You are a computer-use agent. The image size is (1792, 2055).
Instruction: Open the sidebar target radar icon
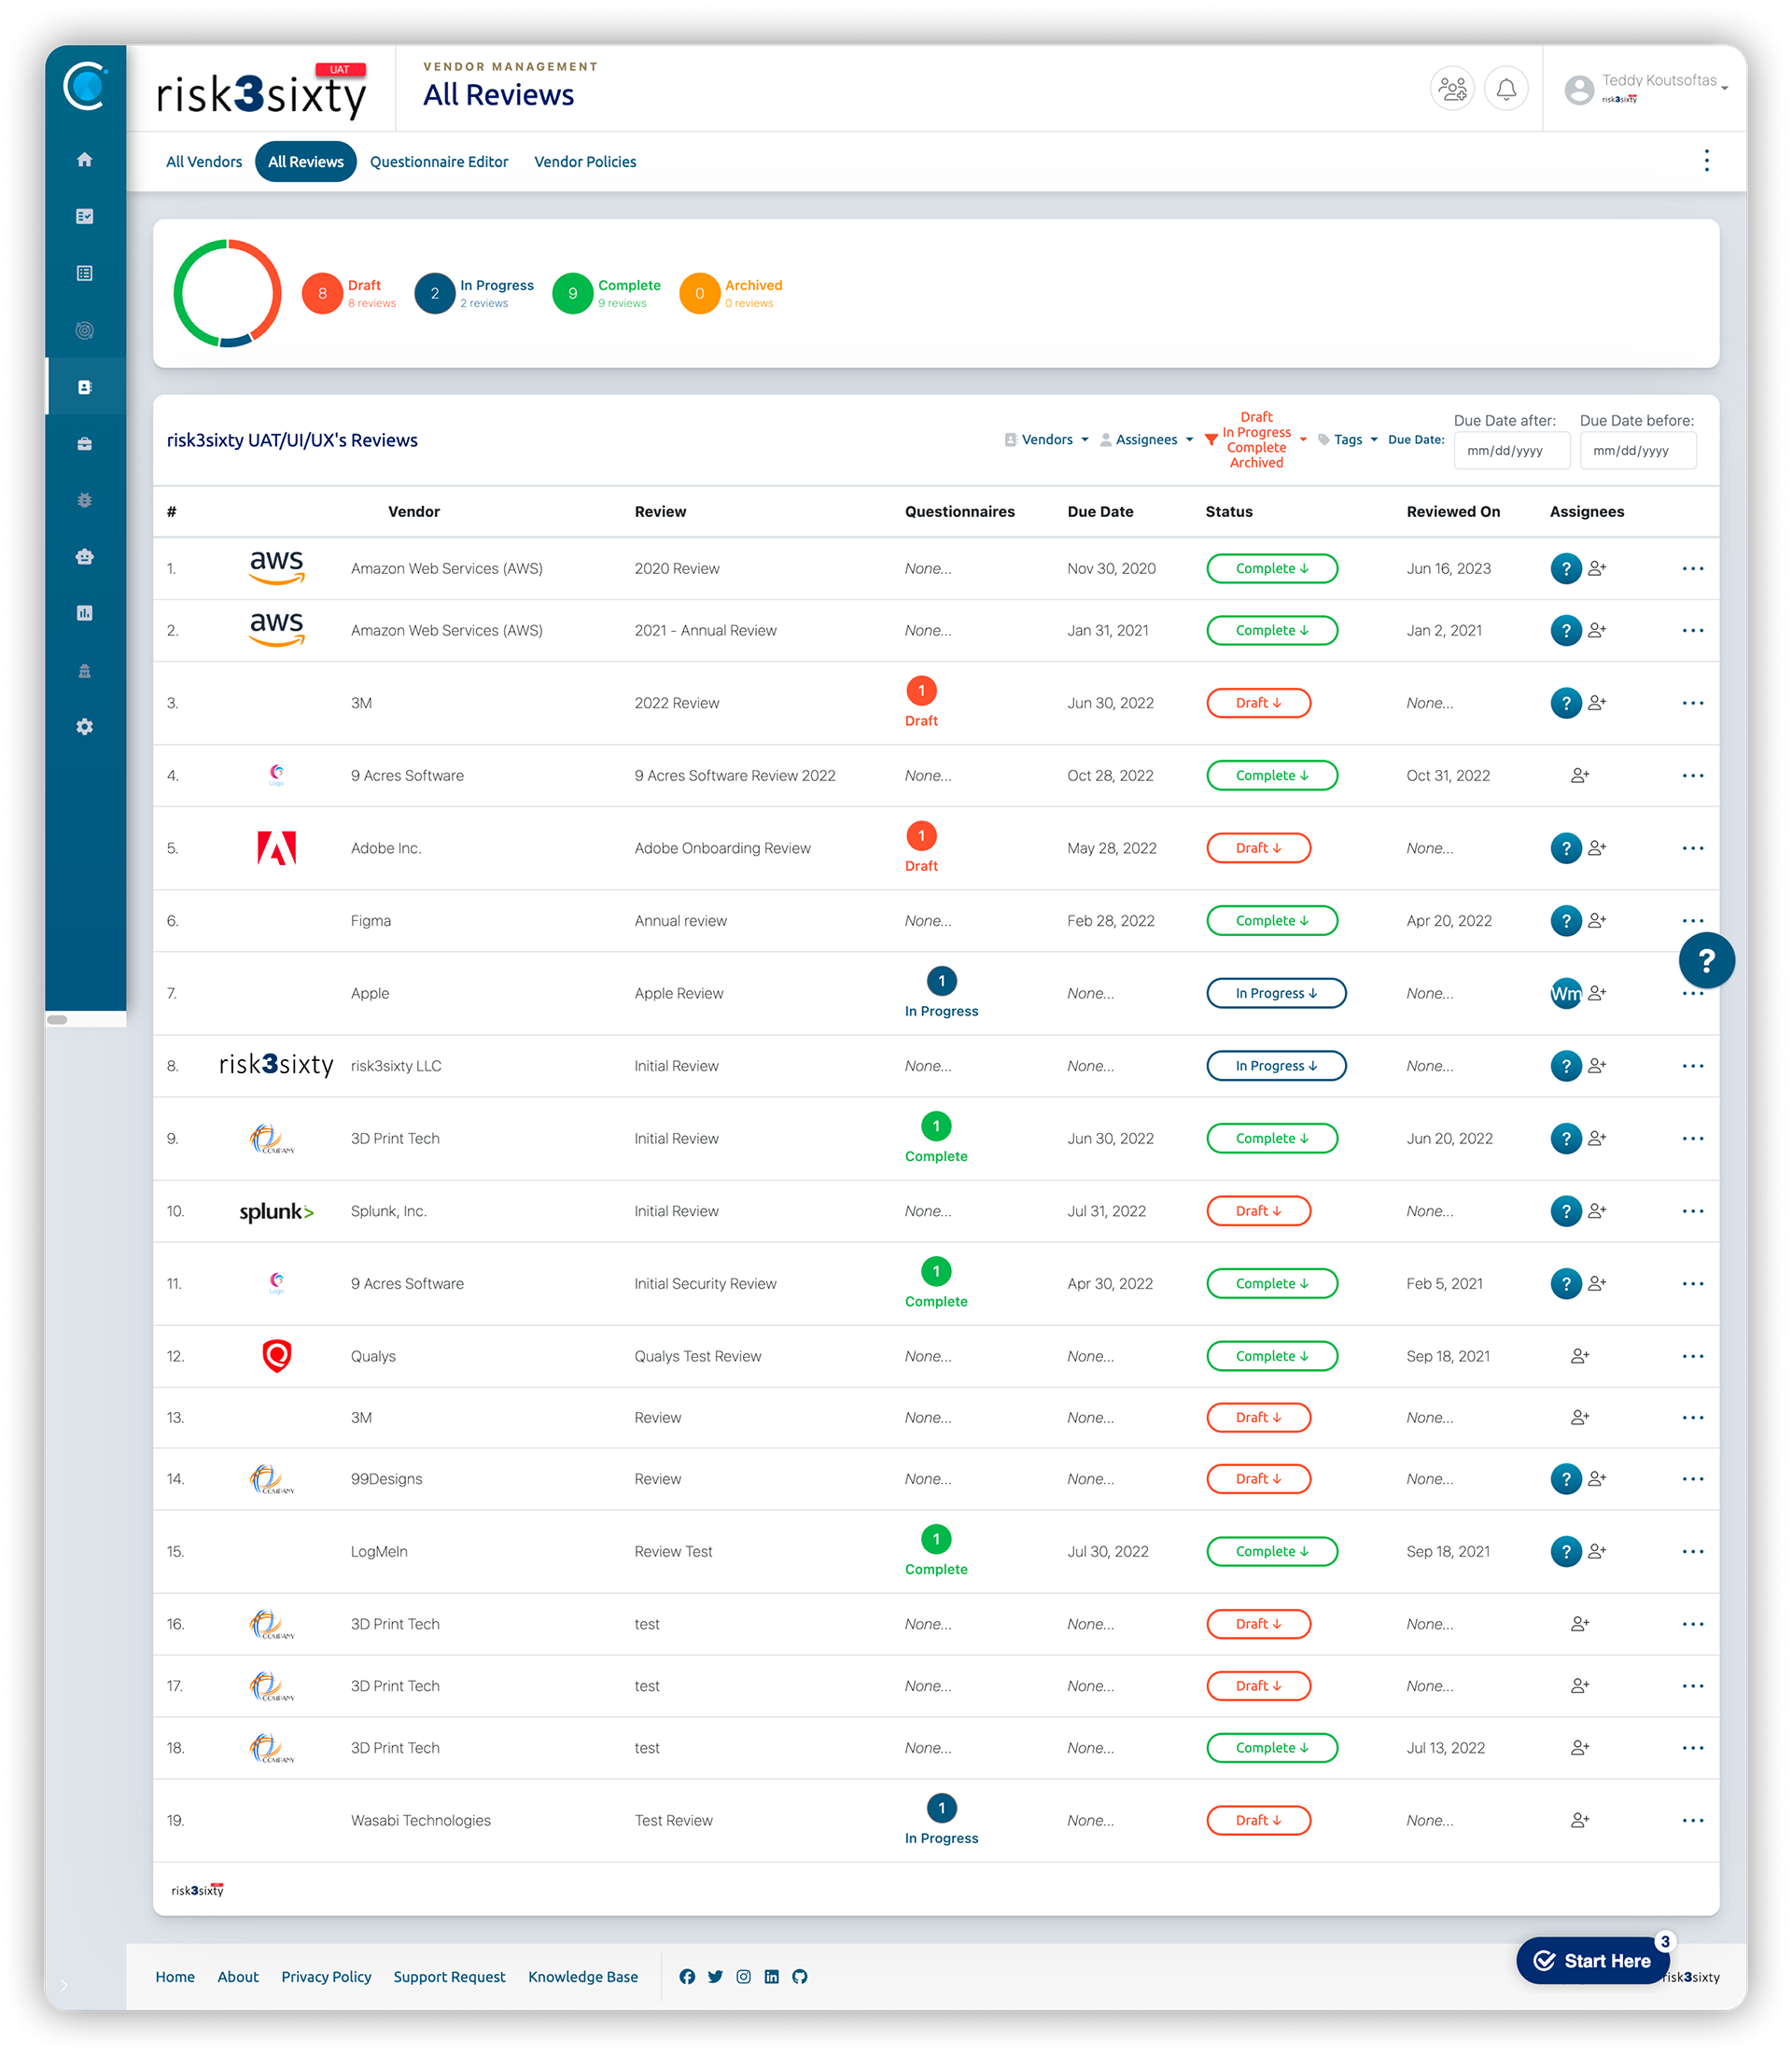pyautogui.click(x=85, y=331)
